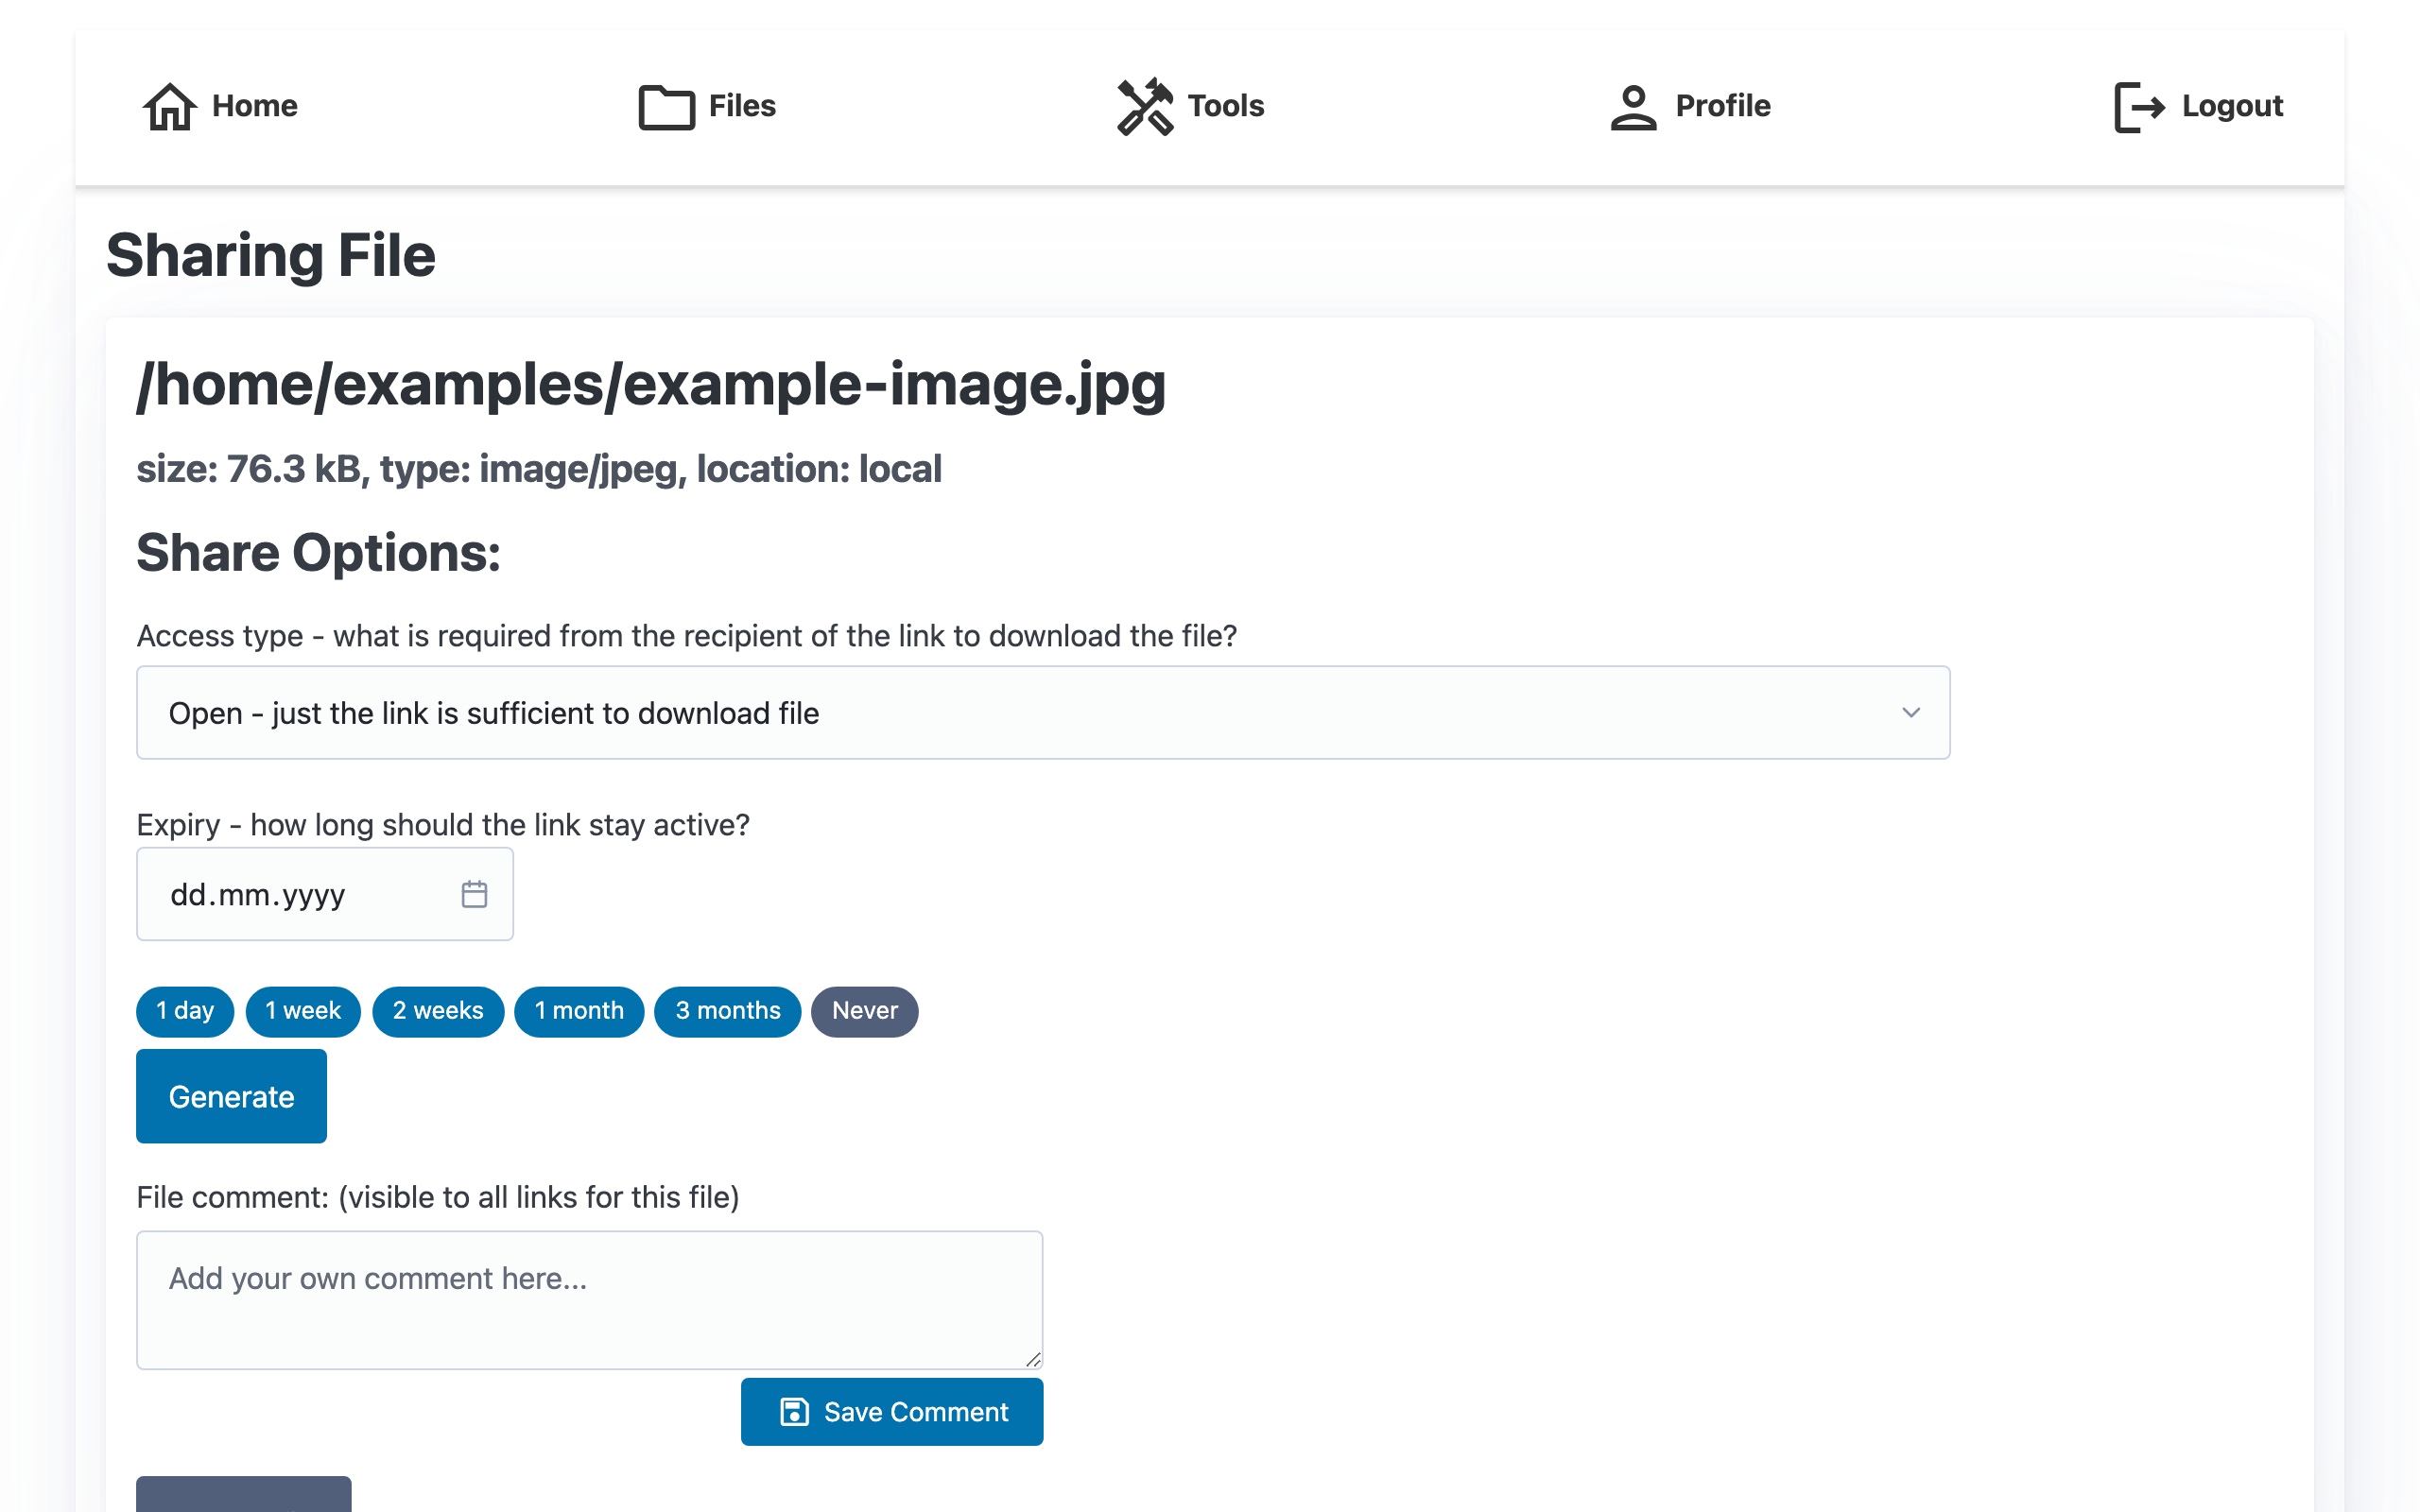The width and height of the screenshot is (2420, 1512).
Task: Go to the Profile menu label
Action: 1722,106
